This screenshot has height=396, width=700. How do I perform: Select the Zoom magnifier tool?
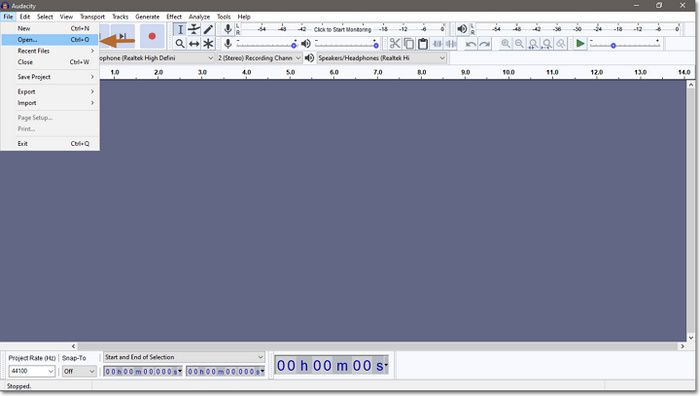pos(180,44)
